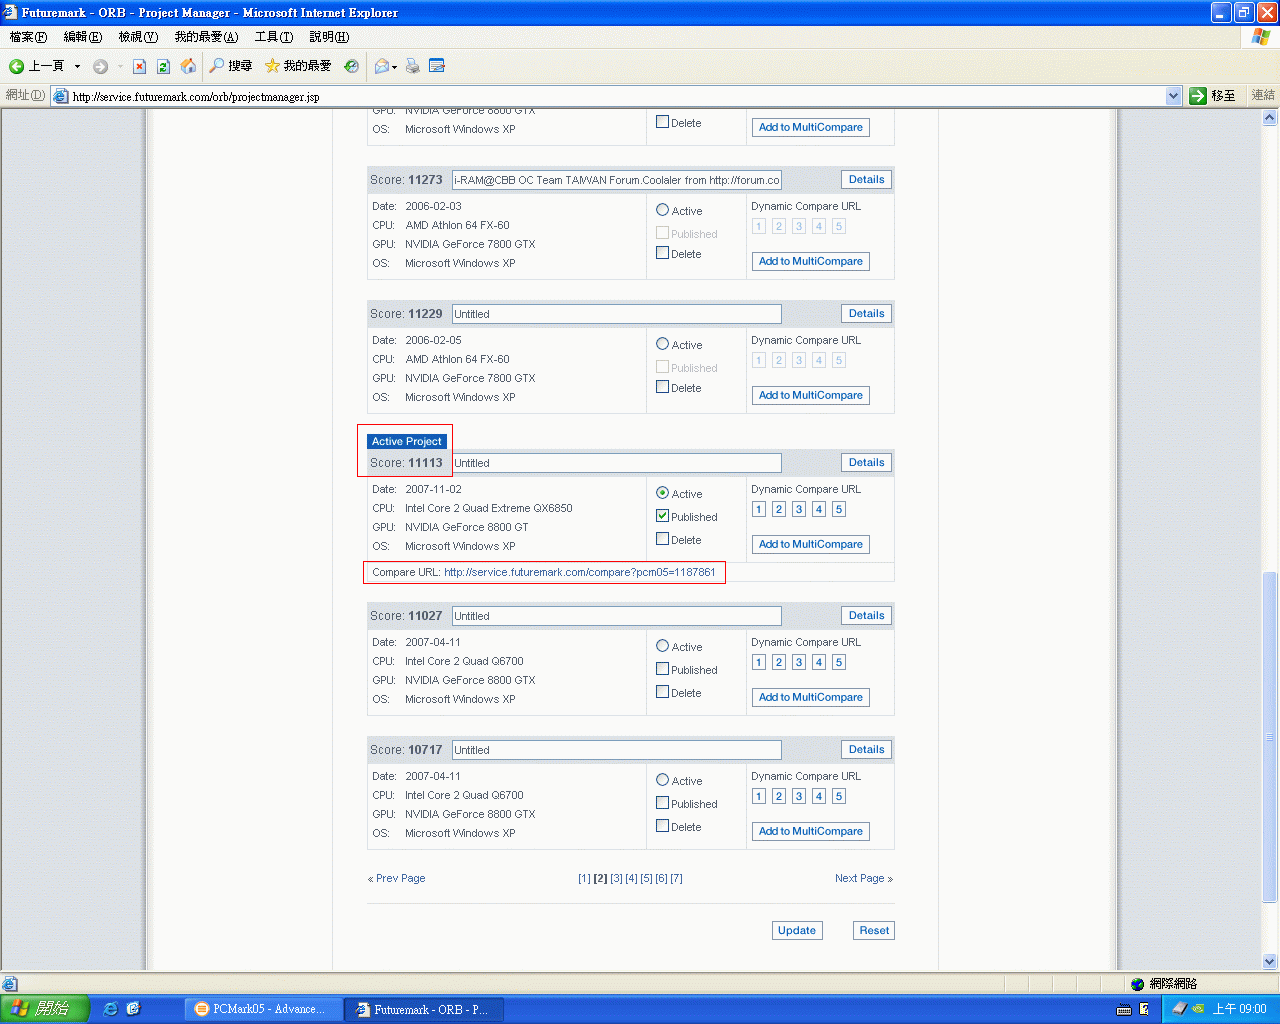
Task: Click Details for score 11113
Action: point(867,463)
